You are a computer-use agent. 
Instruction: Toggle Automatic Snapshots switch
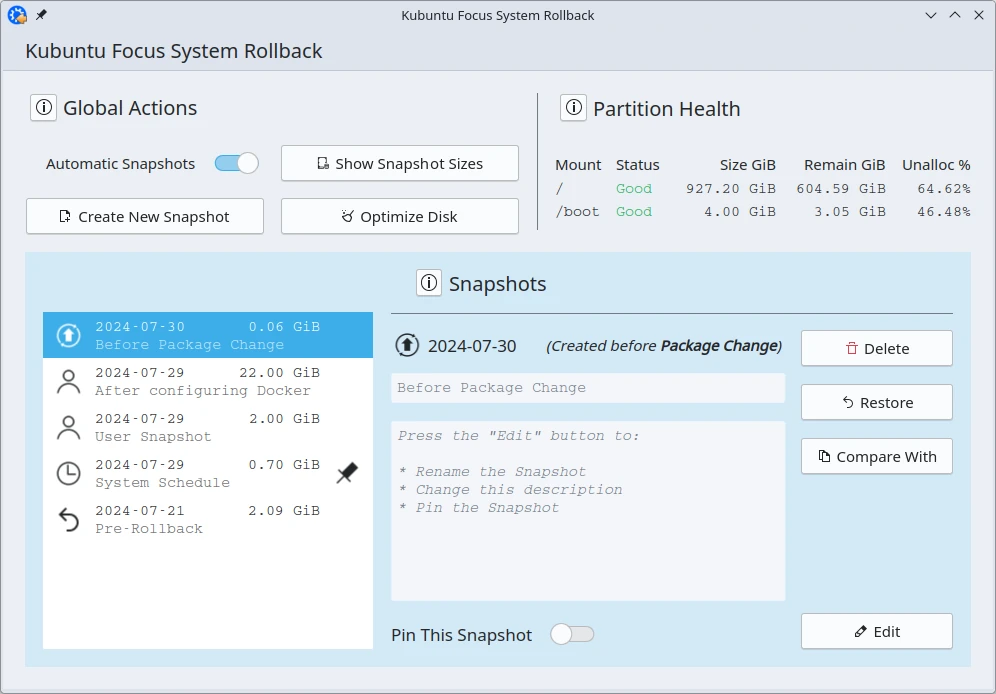point(236,164)
